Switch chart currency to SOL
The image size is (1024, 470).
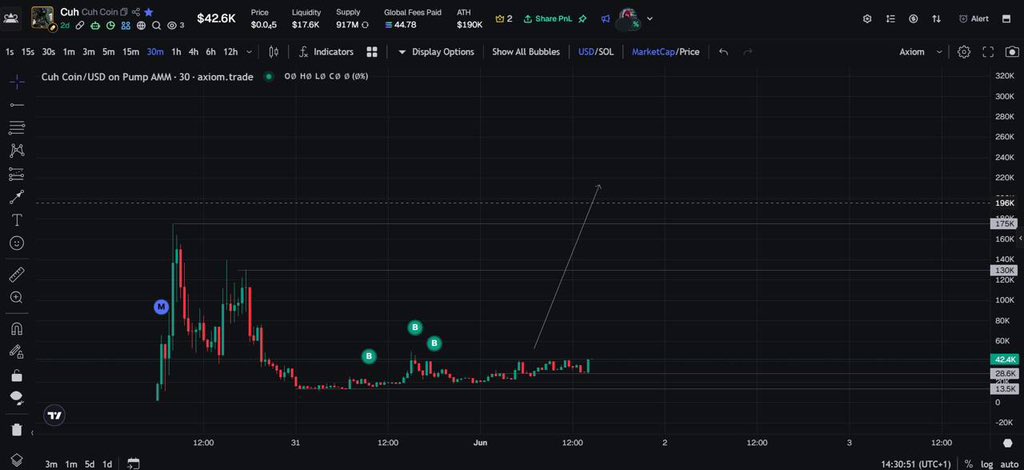[x=606, y=52]
